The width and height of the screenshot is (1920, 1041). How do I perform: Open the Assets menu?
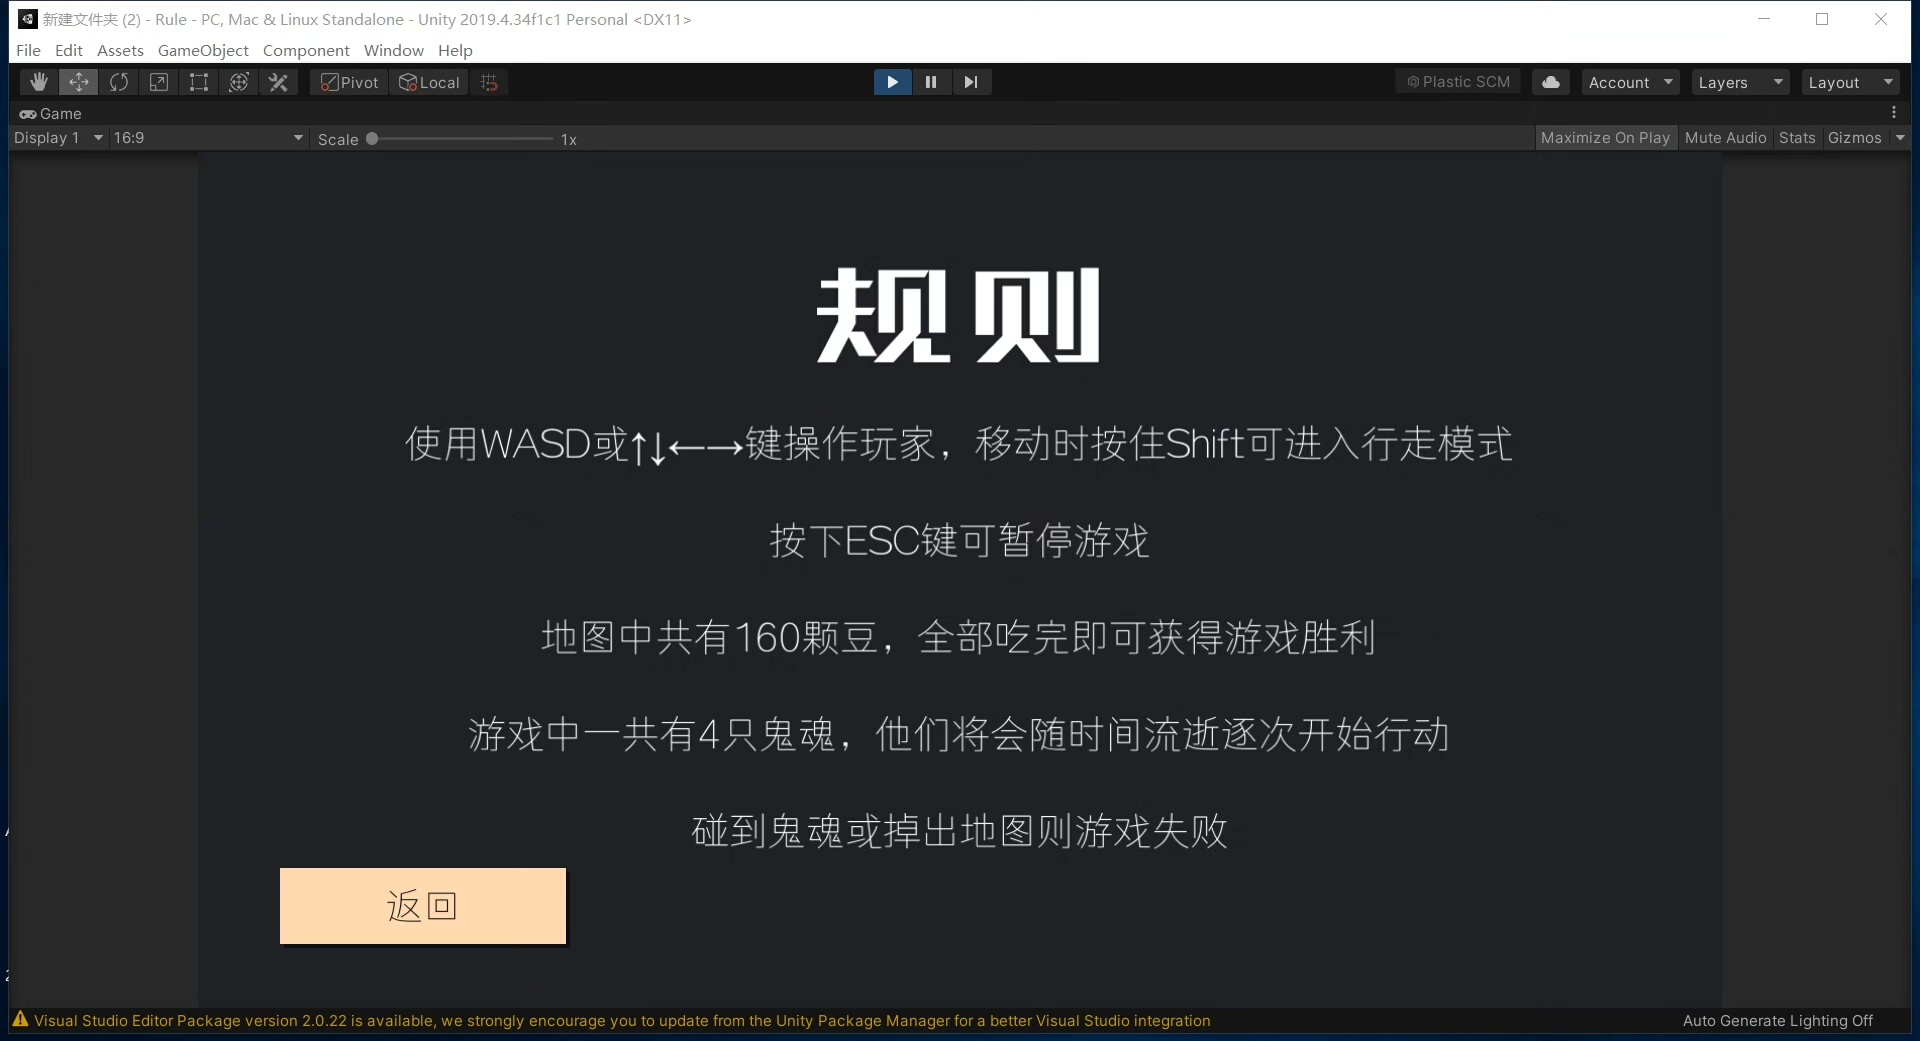tap(120, 50)
